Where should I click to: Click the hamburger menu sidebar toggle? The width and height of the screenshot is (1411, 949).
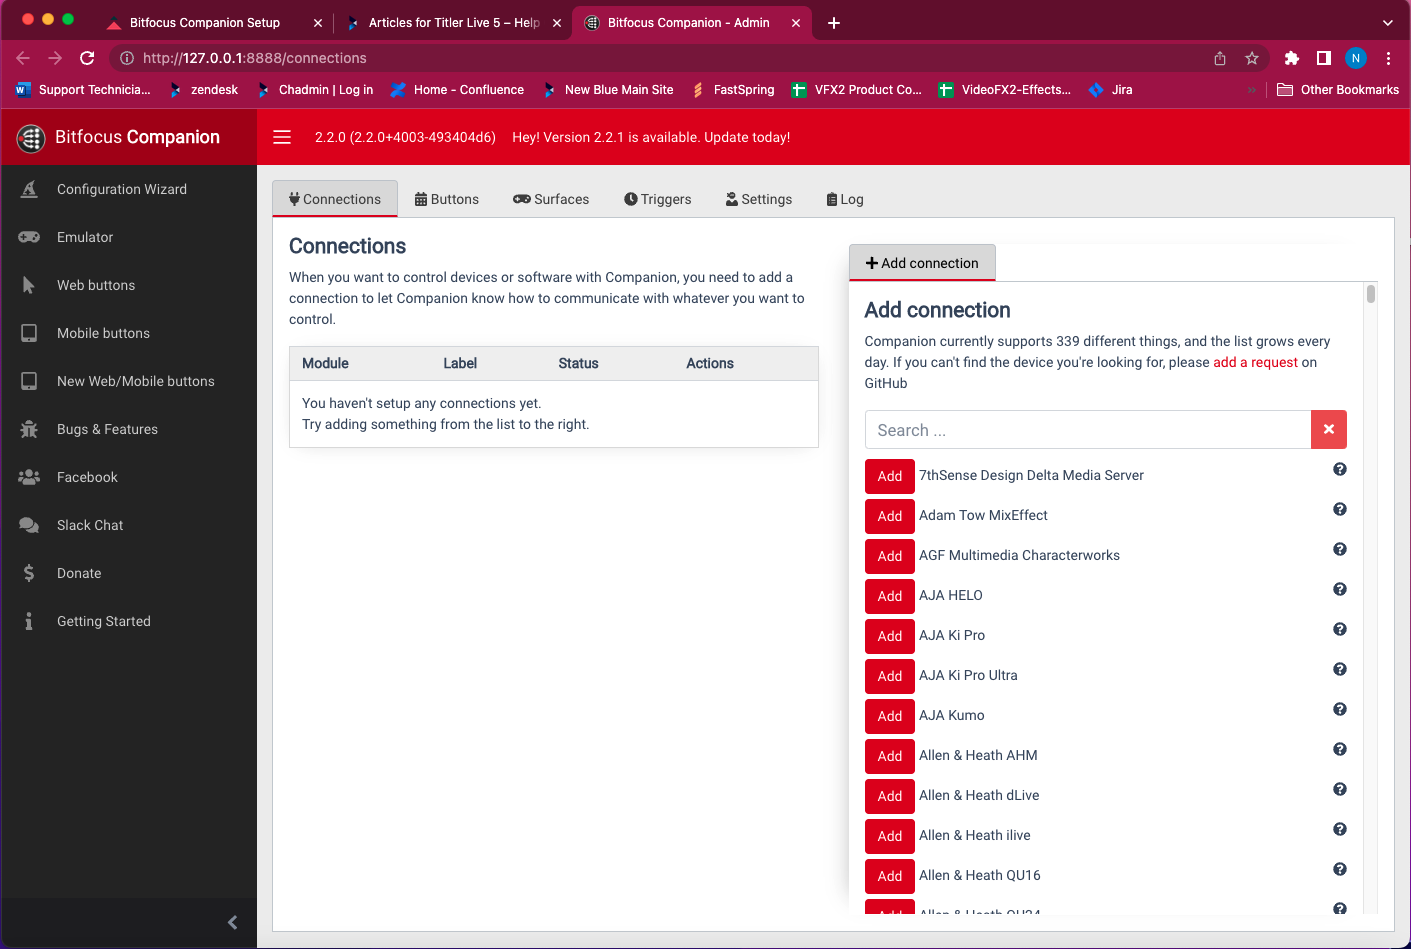coord(282,137)
